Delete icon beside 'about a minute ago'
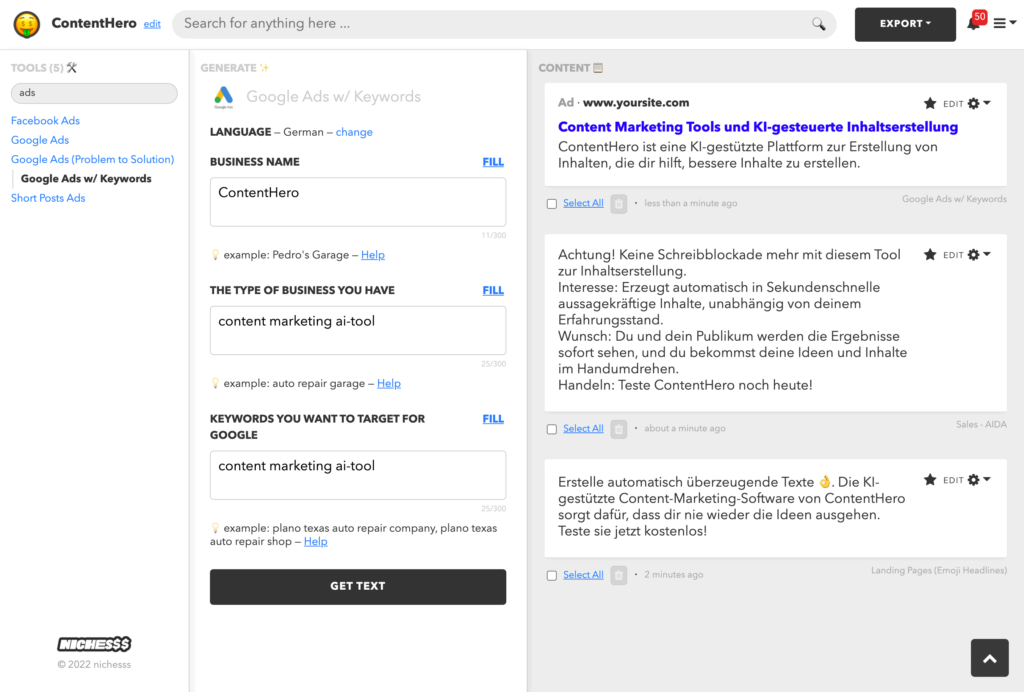1024x692 pixels. 618,429
